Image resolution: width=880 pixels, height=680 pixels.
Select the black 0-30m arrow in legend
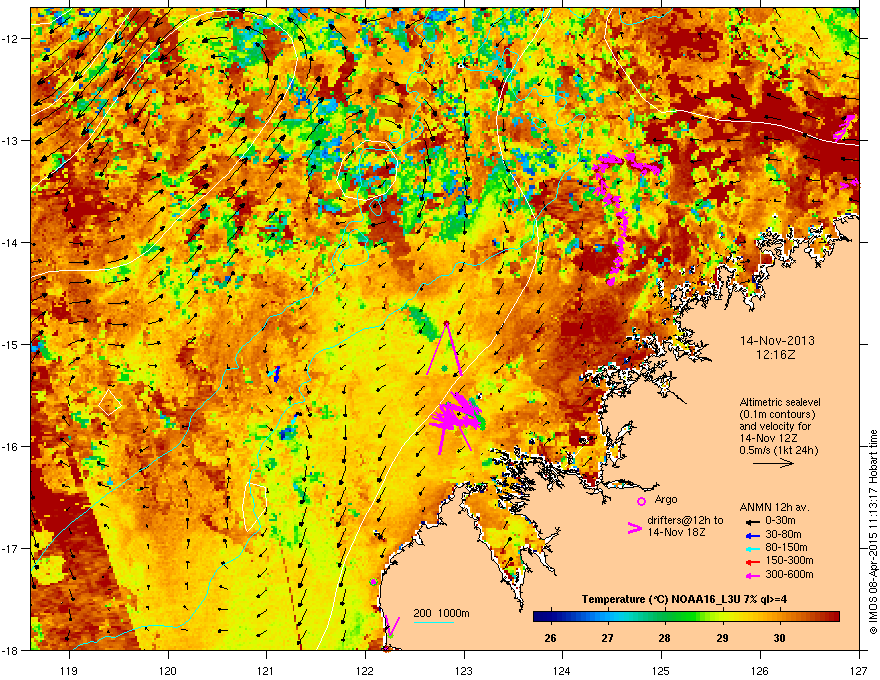(x=751, y=521)
